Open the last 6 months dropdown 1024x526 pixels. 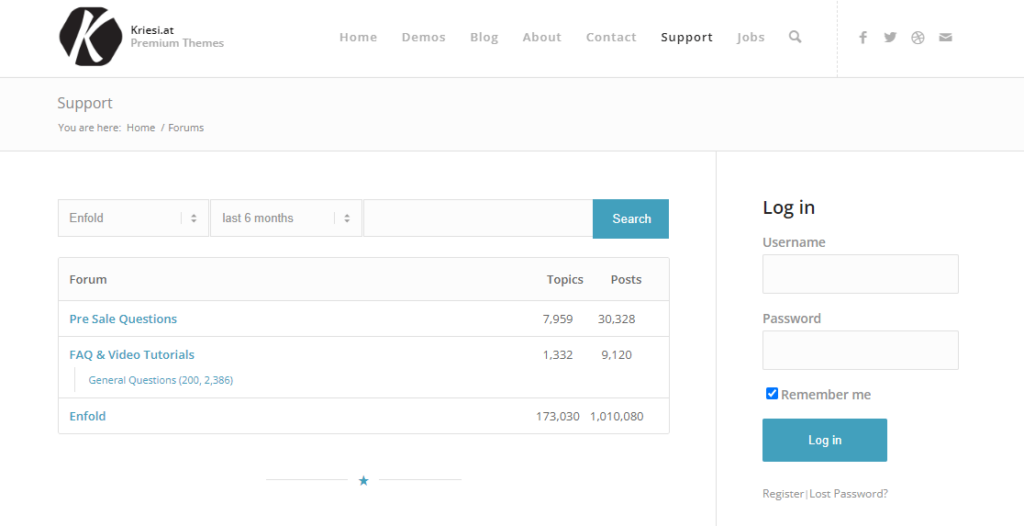tap(286, 218)
